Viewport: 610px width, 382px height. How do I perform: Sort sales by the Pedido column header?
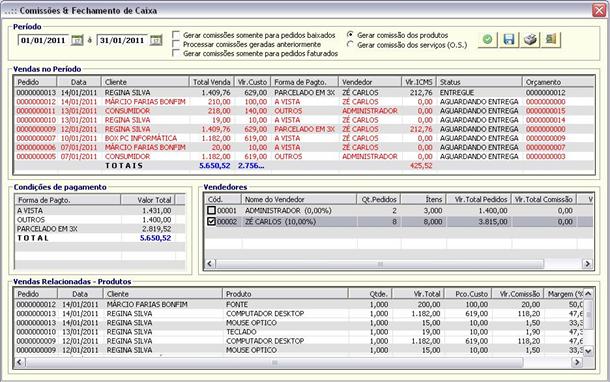point(35,82)
